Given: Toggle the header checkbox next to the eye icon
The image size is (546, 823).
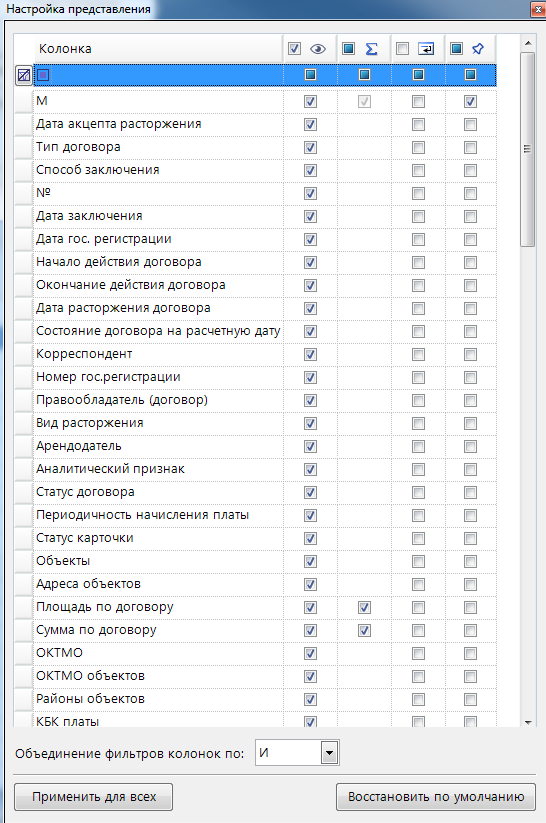Looking at the screenshot, I should [295, 49].
